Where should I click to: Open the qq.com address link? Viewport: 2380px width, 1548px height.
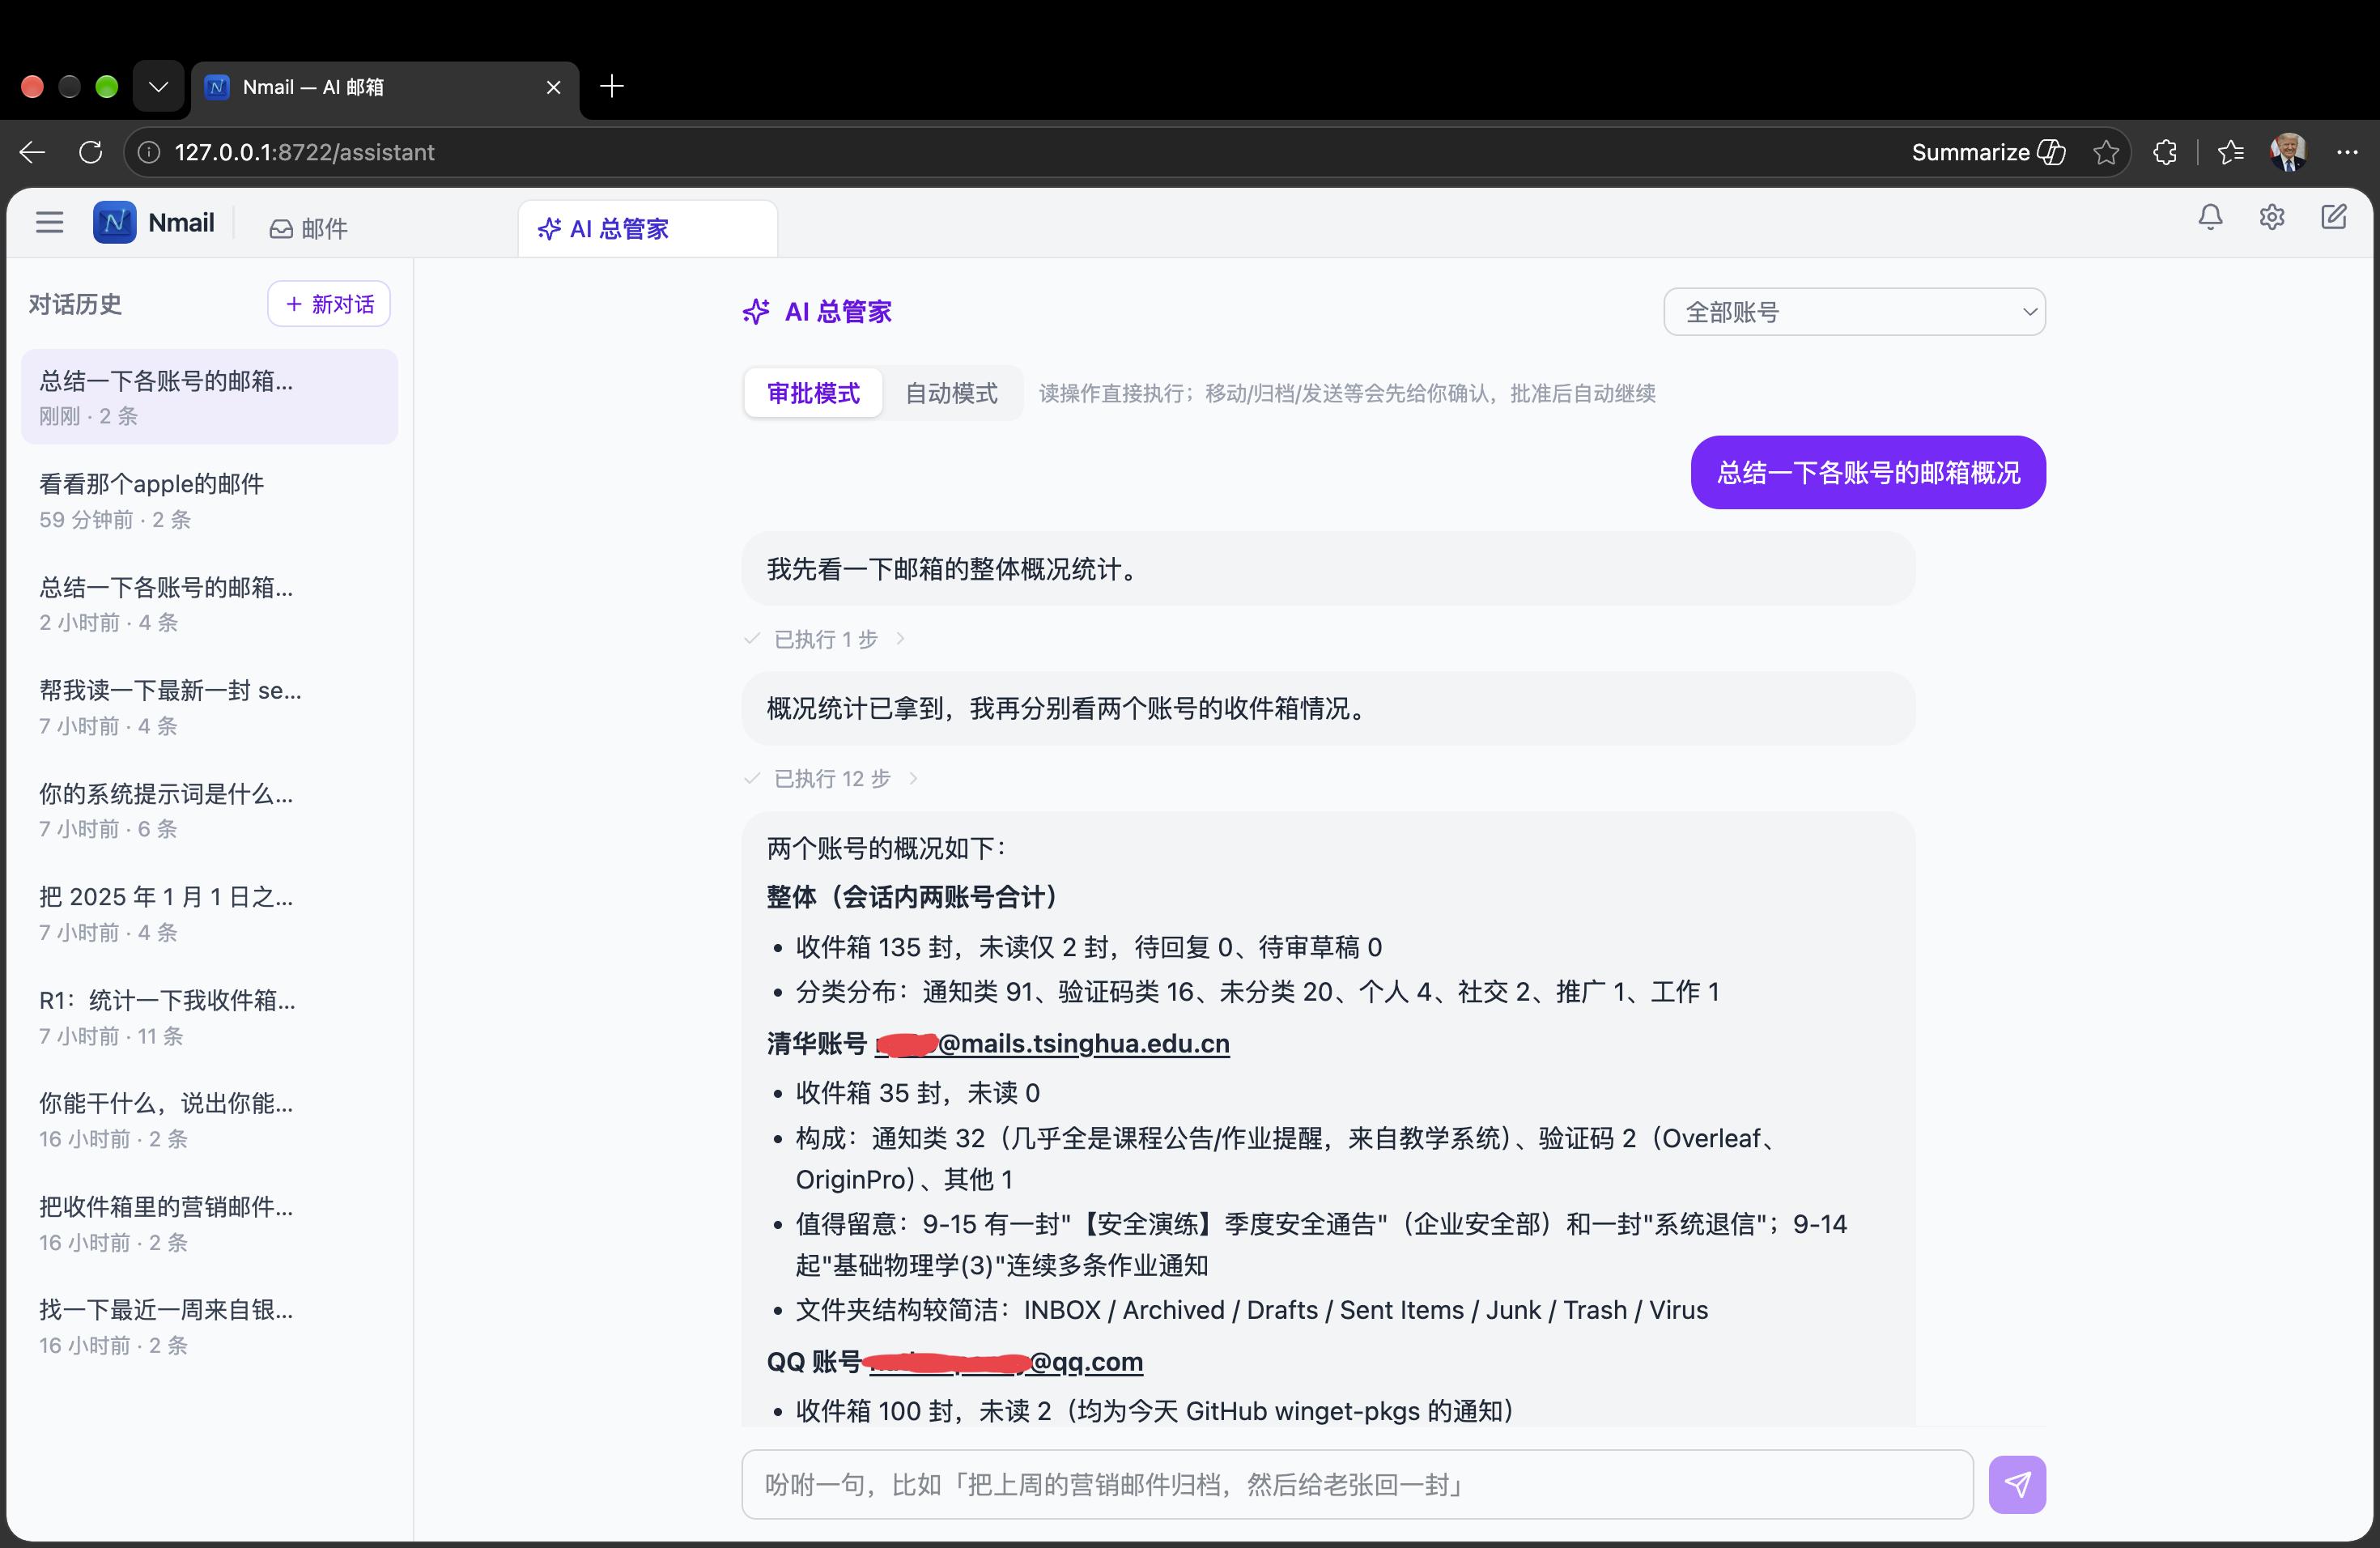[1006, 1361]
